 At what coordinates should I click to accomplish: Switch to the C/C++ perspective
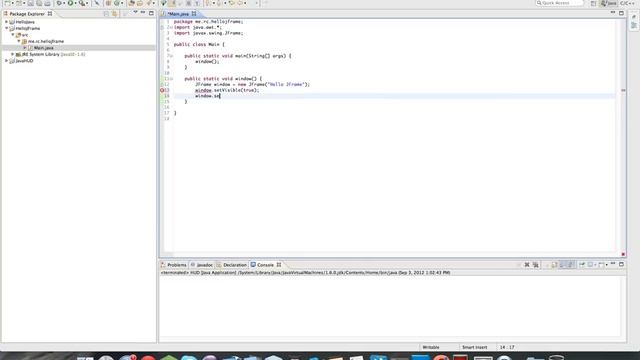pos(627,3)
